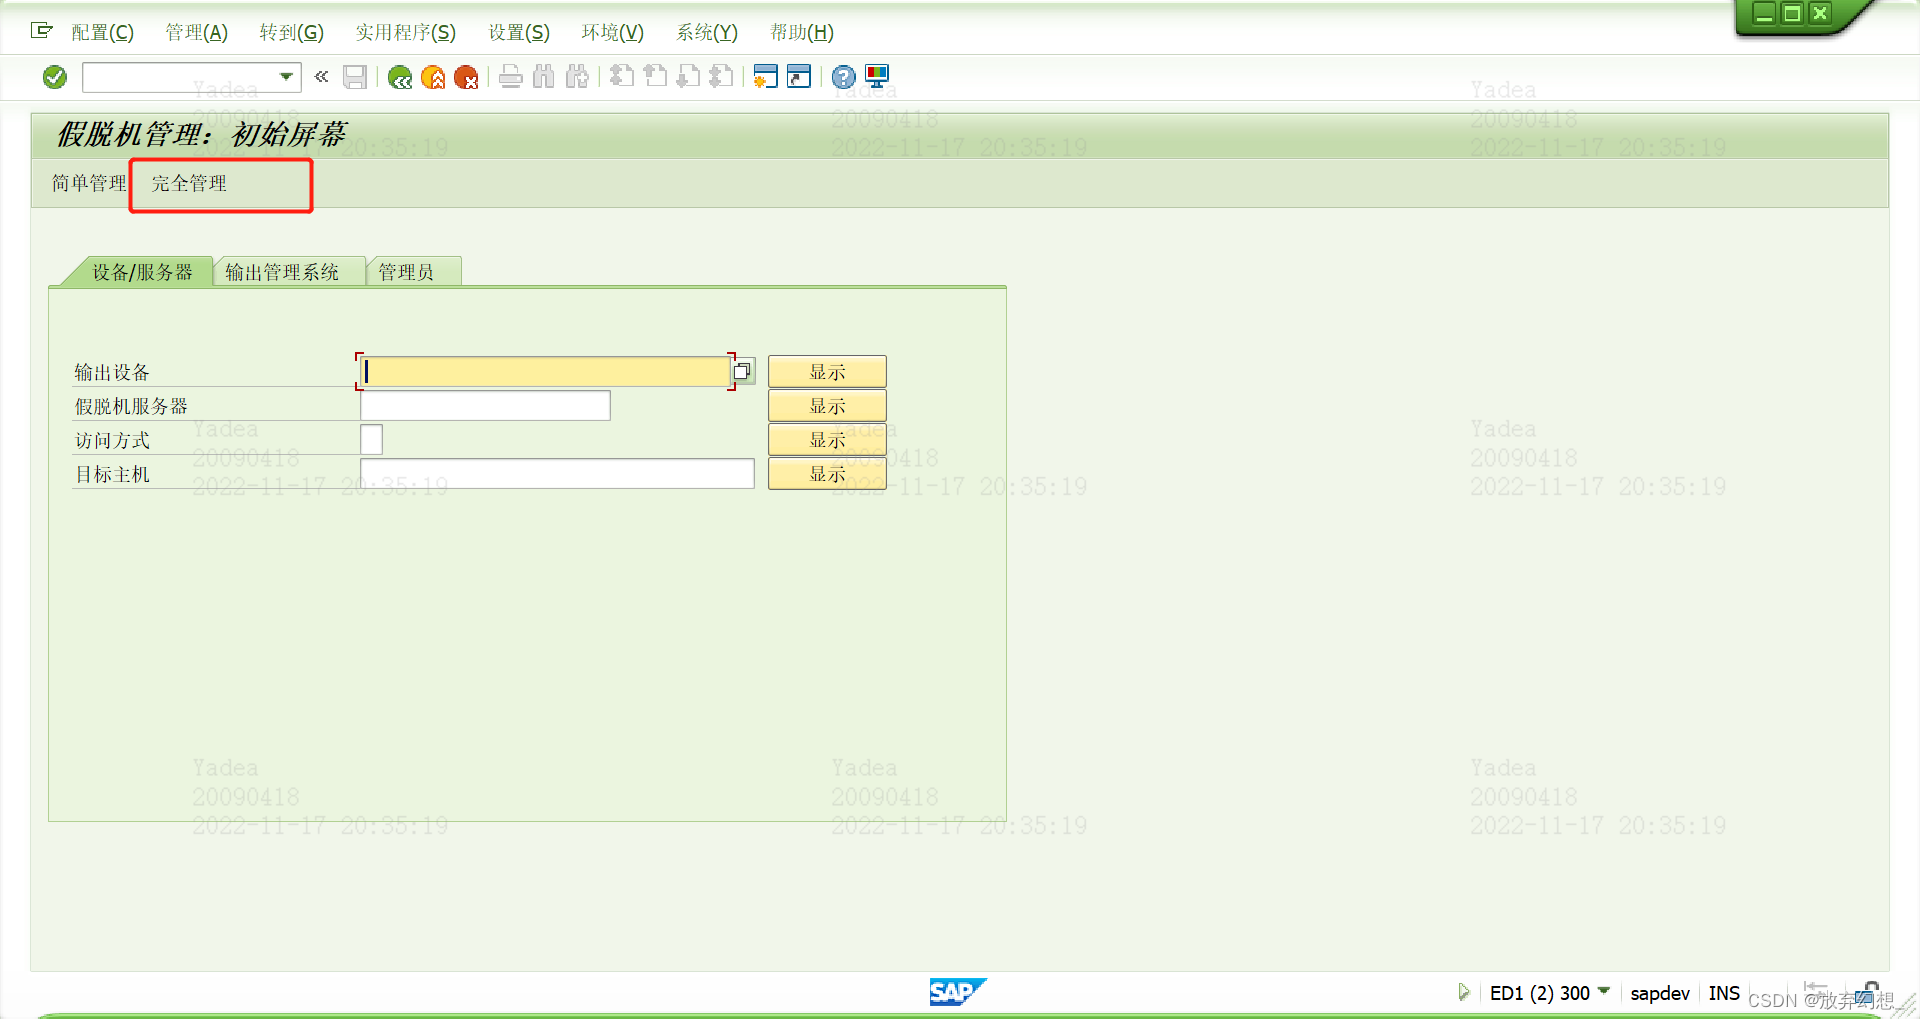This screenshot has height=1019, width=1920.
Task: Click the green Enter checkmark icon
Action: pyautogui.click(x=55, y=77)
